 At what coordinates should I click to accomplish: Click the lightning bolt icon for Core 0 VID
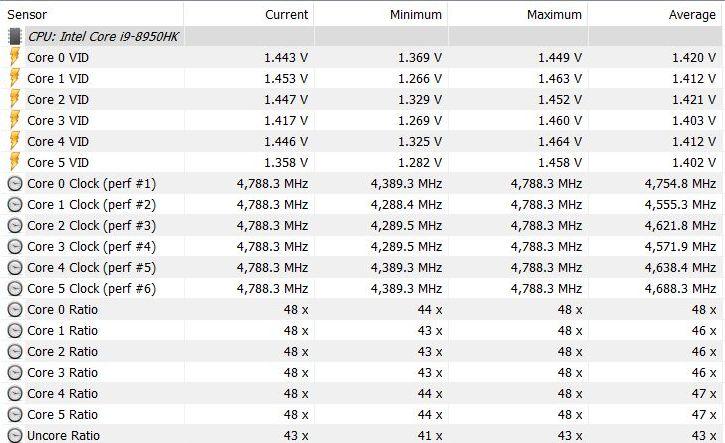[x=15, y=57]
